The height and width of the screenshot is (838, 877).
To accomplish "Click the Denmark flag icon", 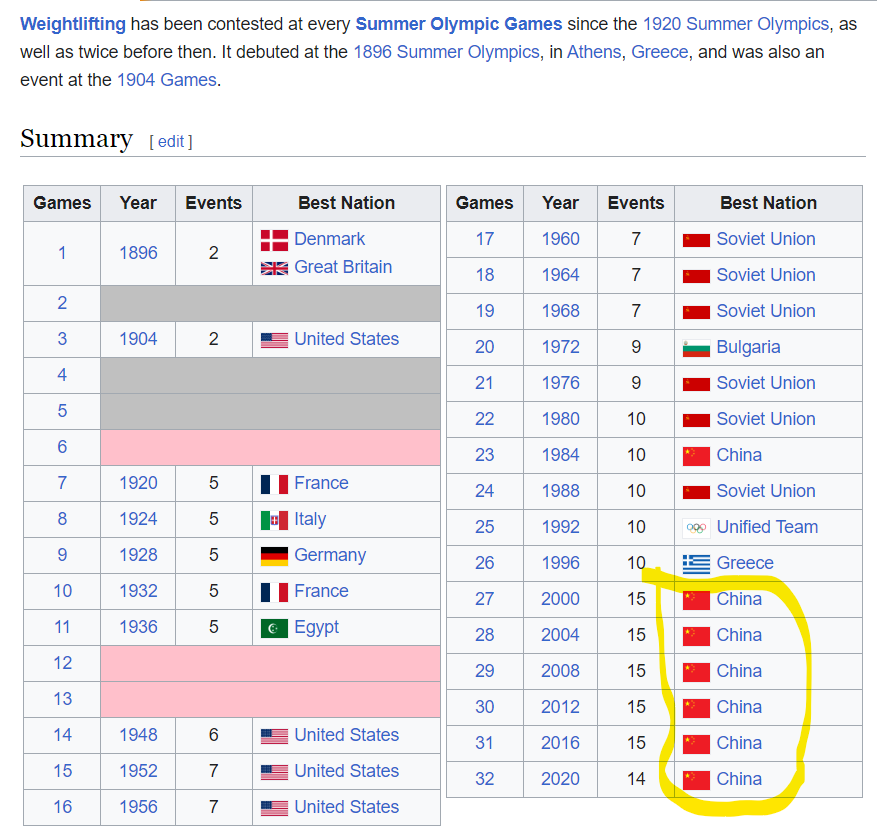I will click(275, 240).
